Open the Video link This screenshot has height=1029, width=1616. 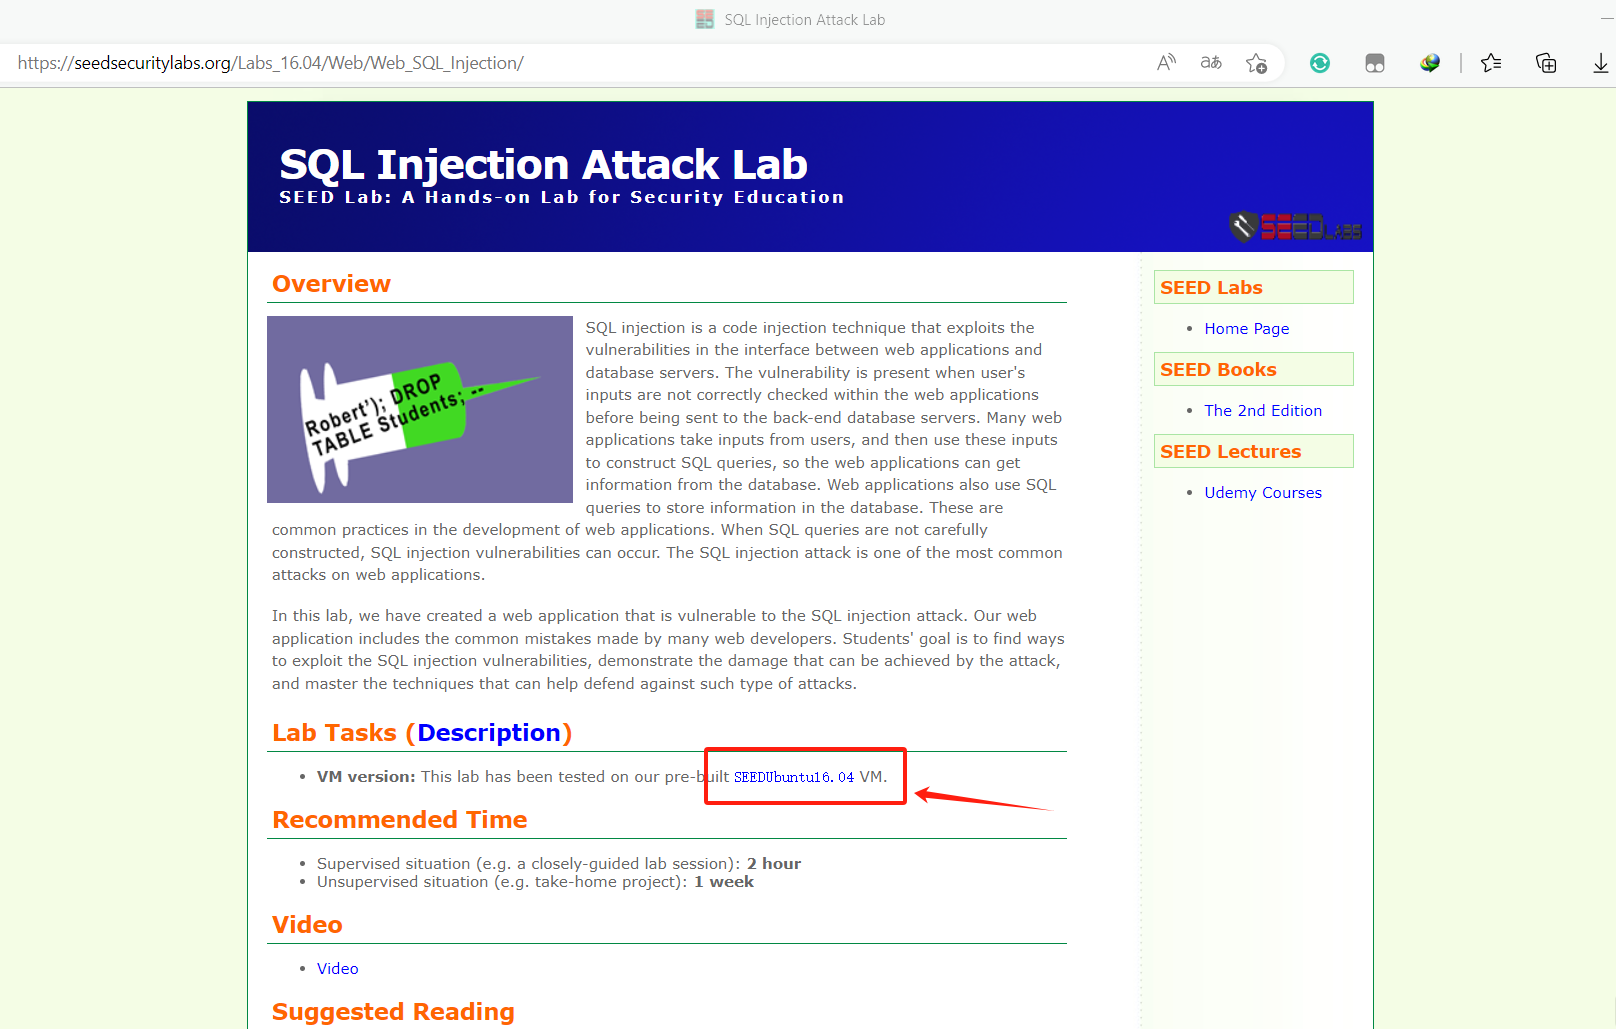click(337, 968)
